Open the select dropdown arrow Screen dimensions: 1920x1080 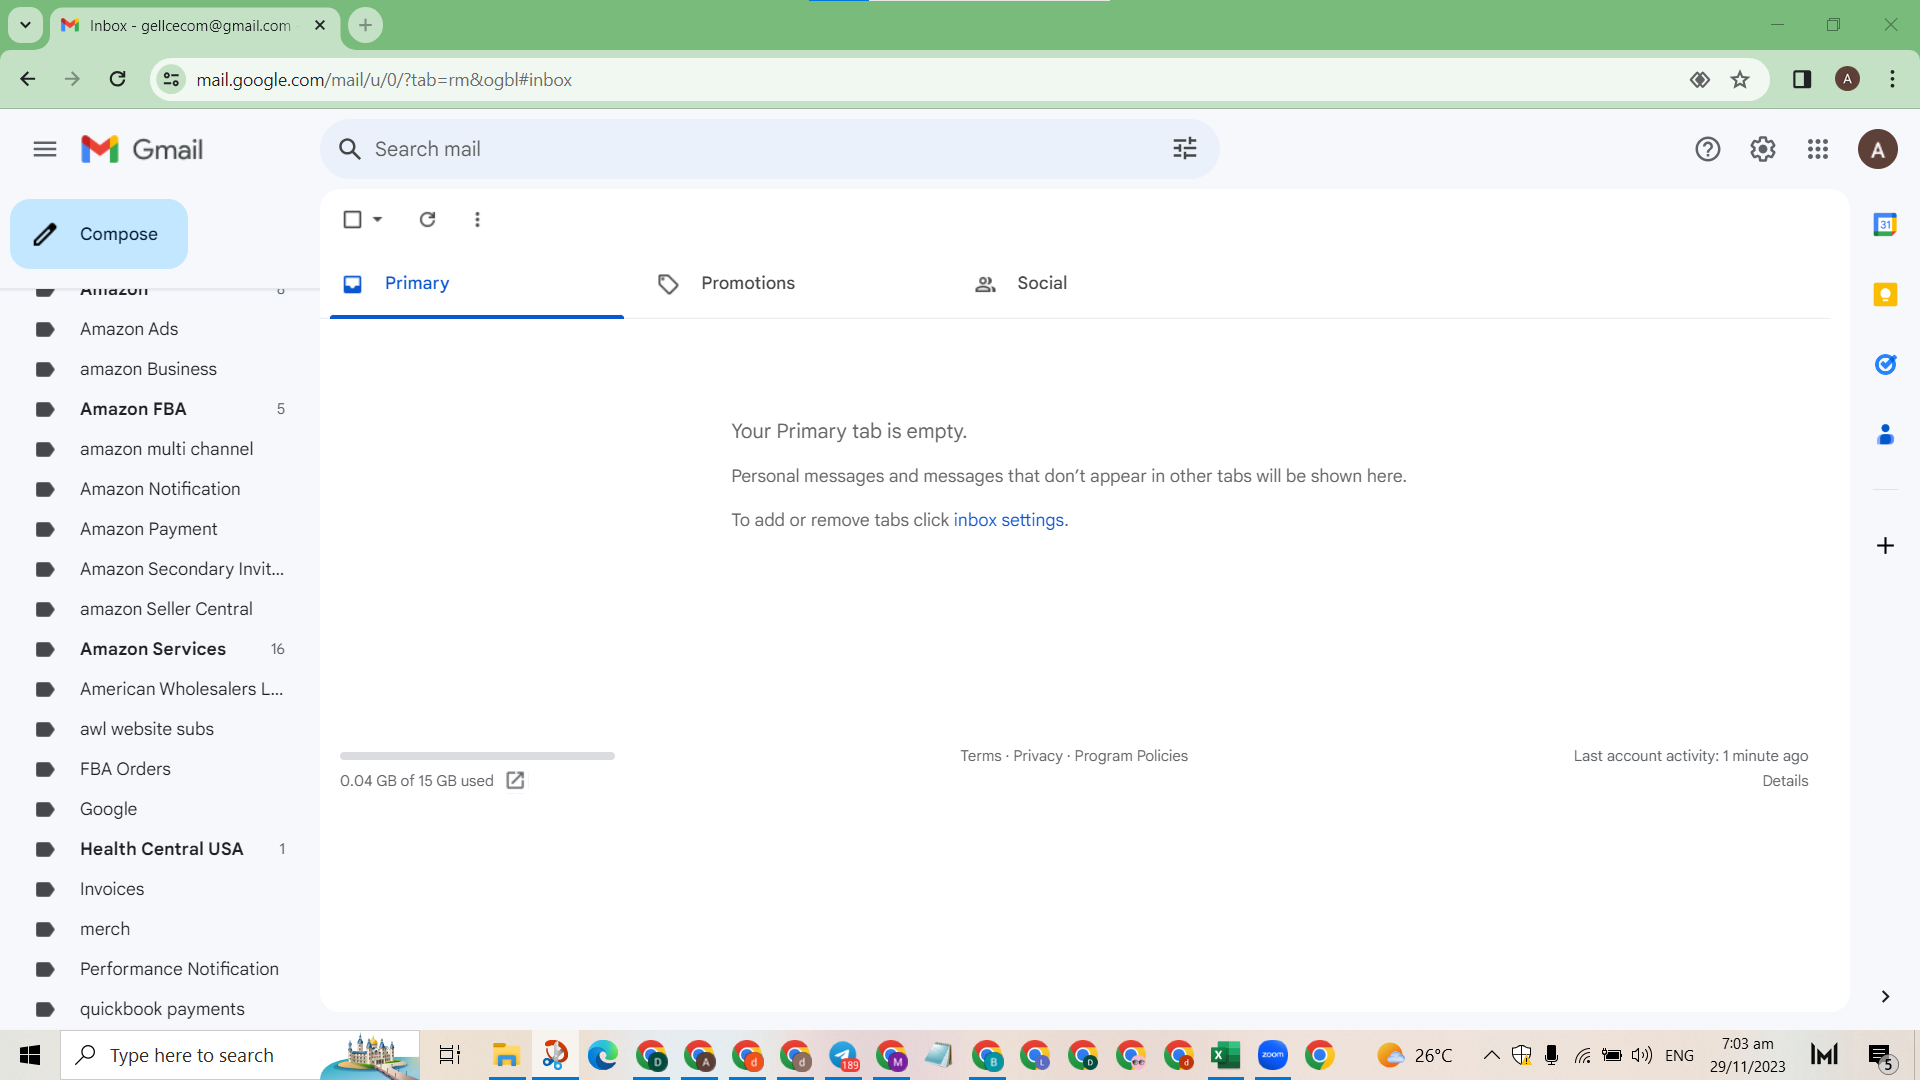(378, 219)
